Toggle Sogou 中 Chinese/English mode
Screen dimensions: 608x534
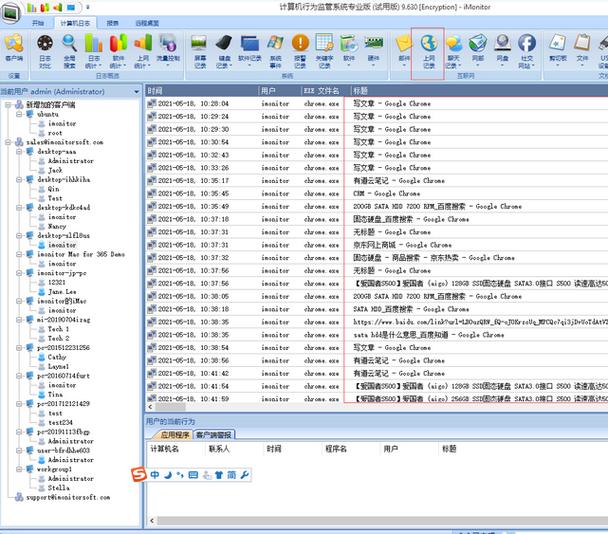point(155,475)
